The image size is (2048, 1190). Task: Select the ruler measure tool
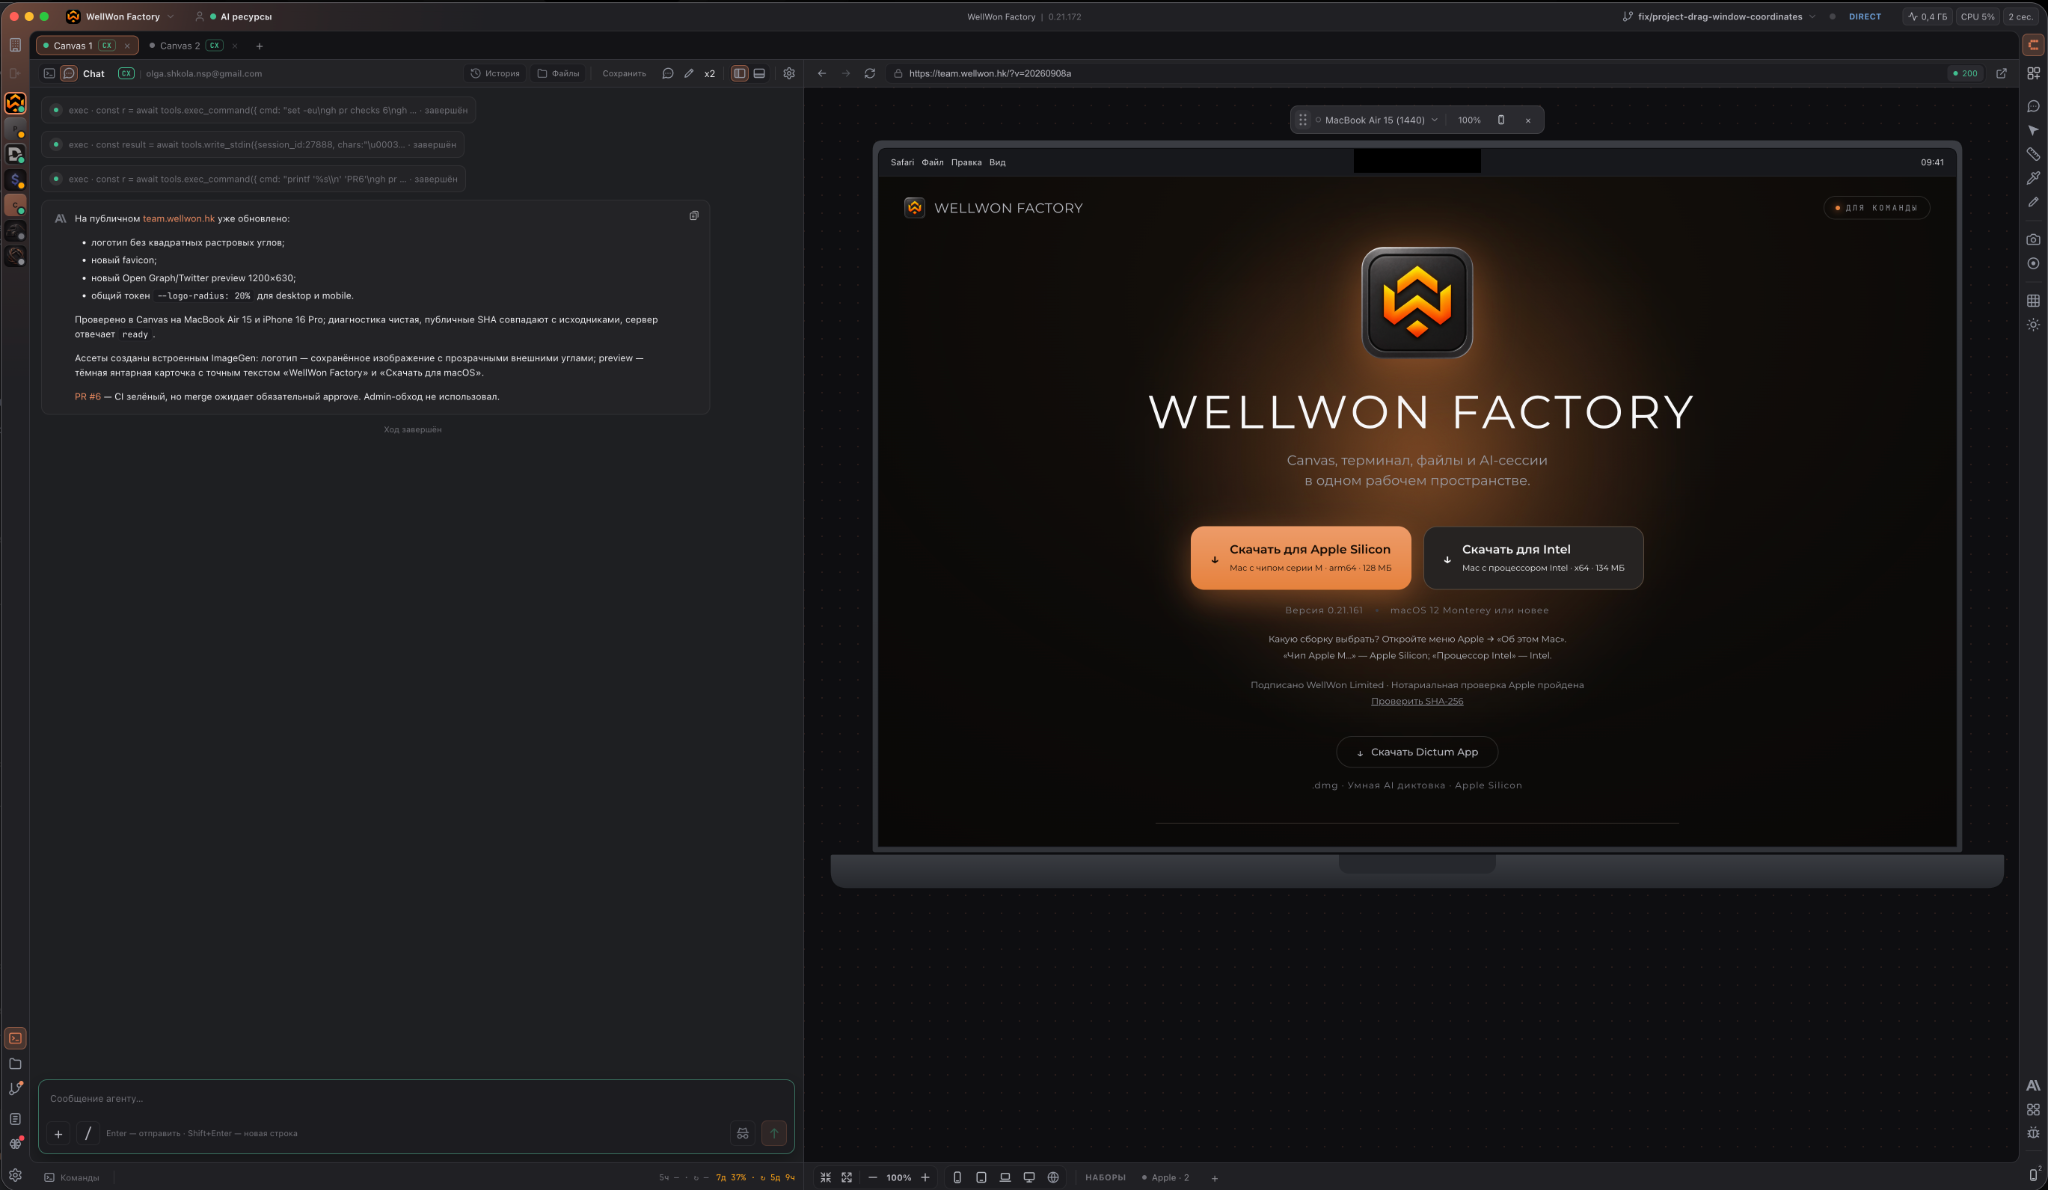tap(2033, 154)
